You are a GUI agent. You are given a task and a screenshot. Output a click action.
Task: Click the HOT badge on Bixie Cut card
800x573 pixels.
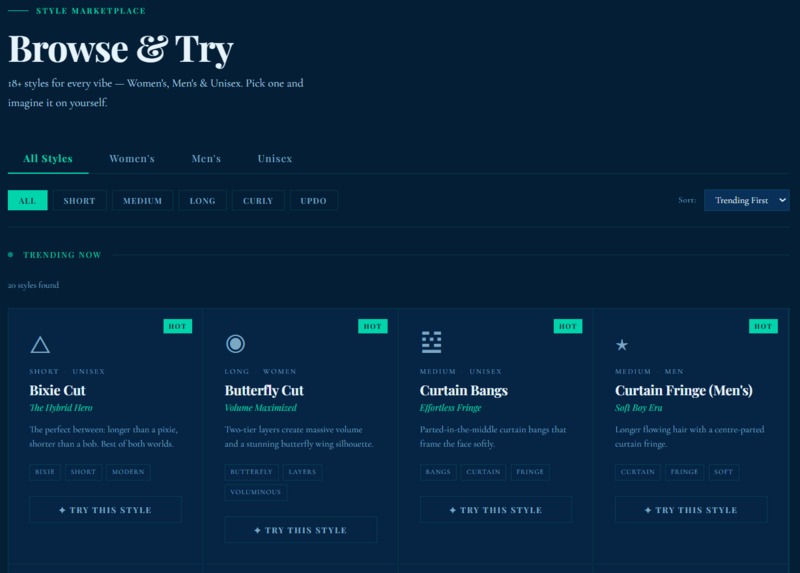coord(178,326)
